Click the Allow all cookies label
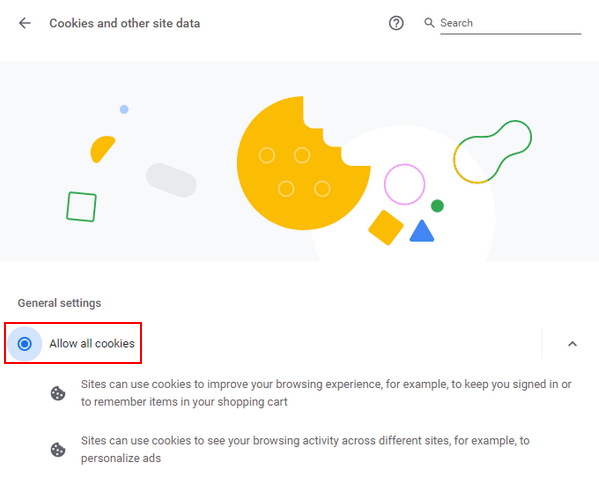The image size is (599, 478). click(x=92, y=344)
